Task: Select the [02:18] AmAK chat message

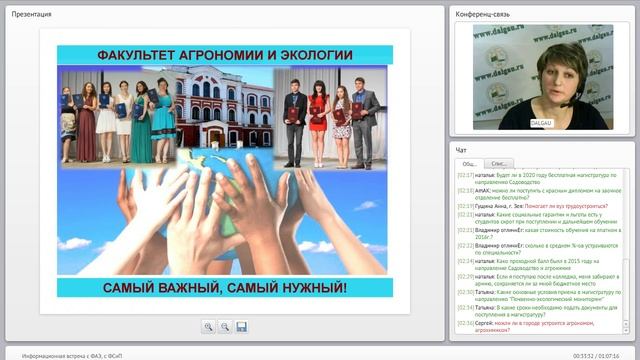Action: (539, 194)
